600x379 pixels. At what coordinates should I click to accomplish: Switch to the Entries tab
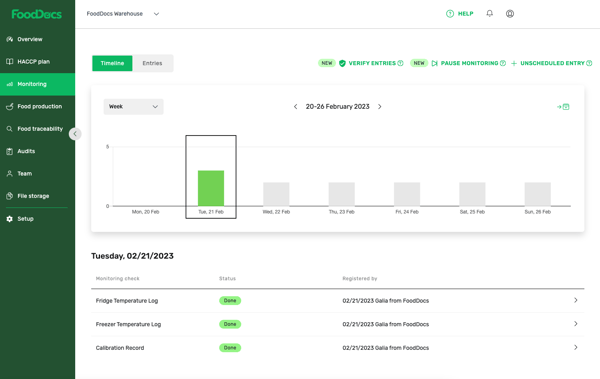pos(152,63)
